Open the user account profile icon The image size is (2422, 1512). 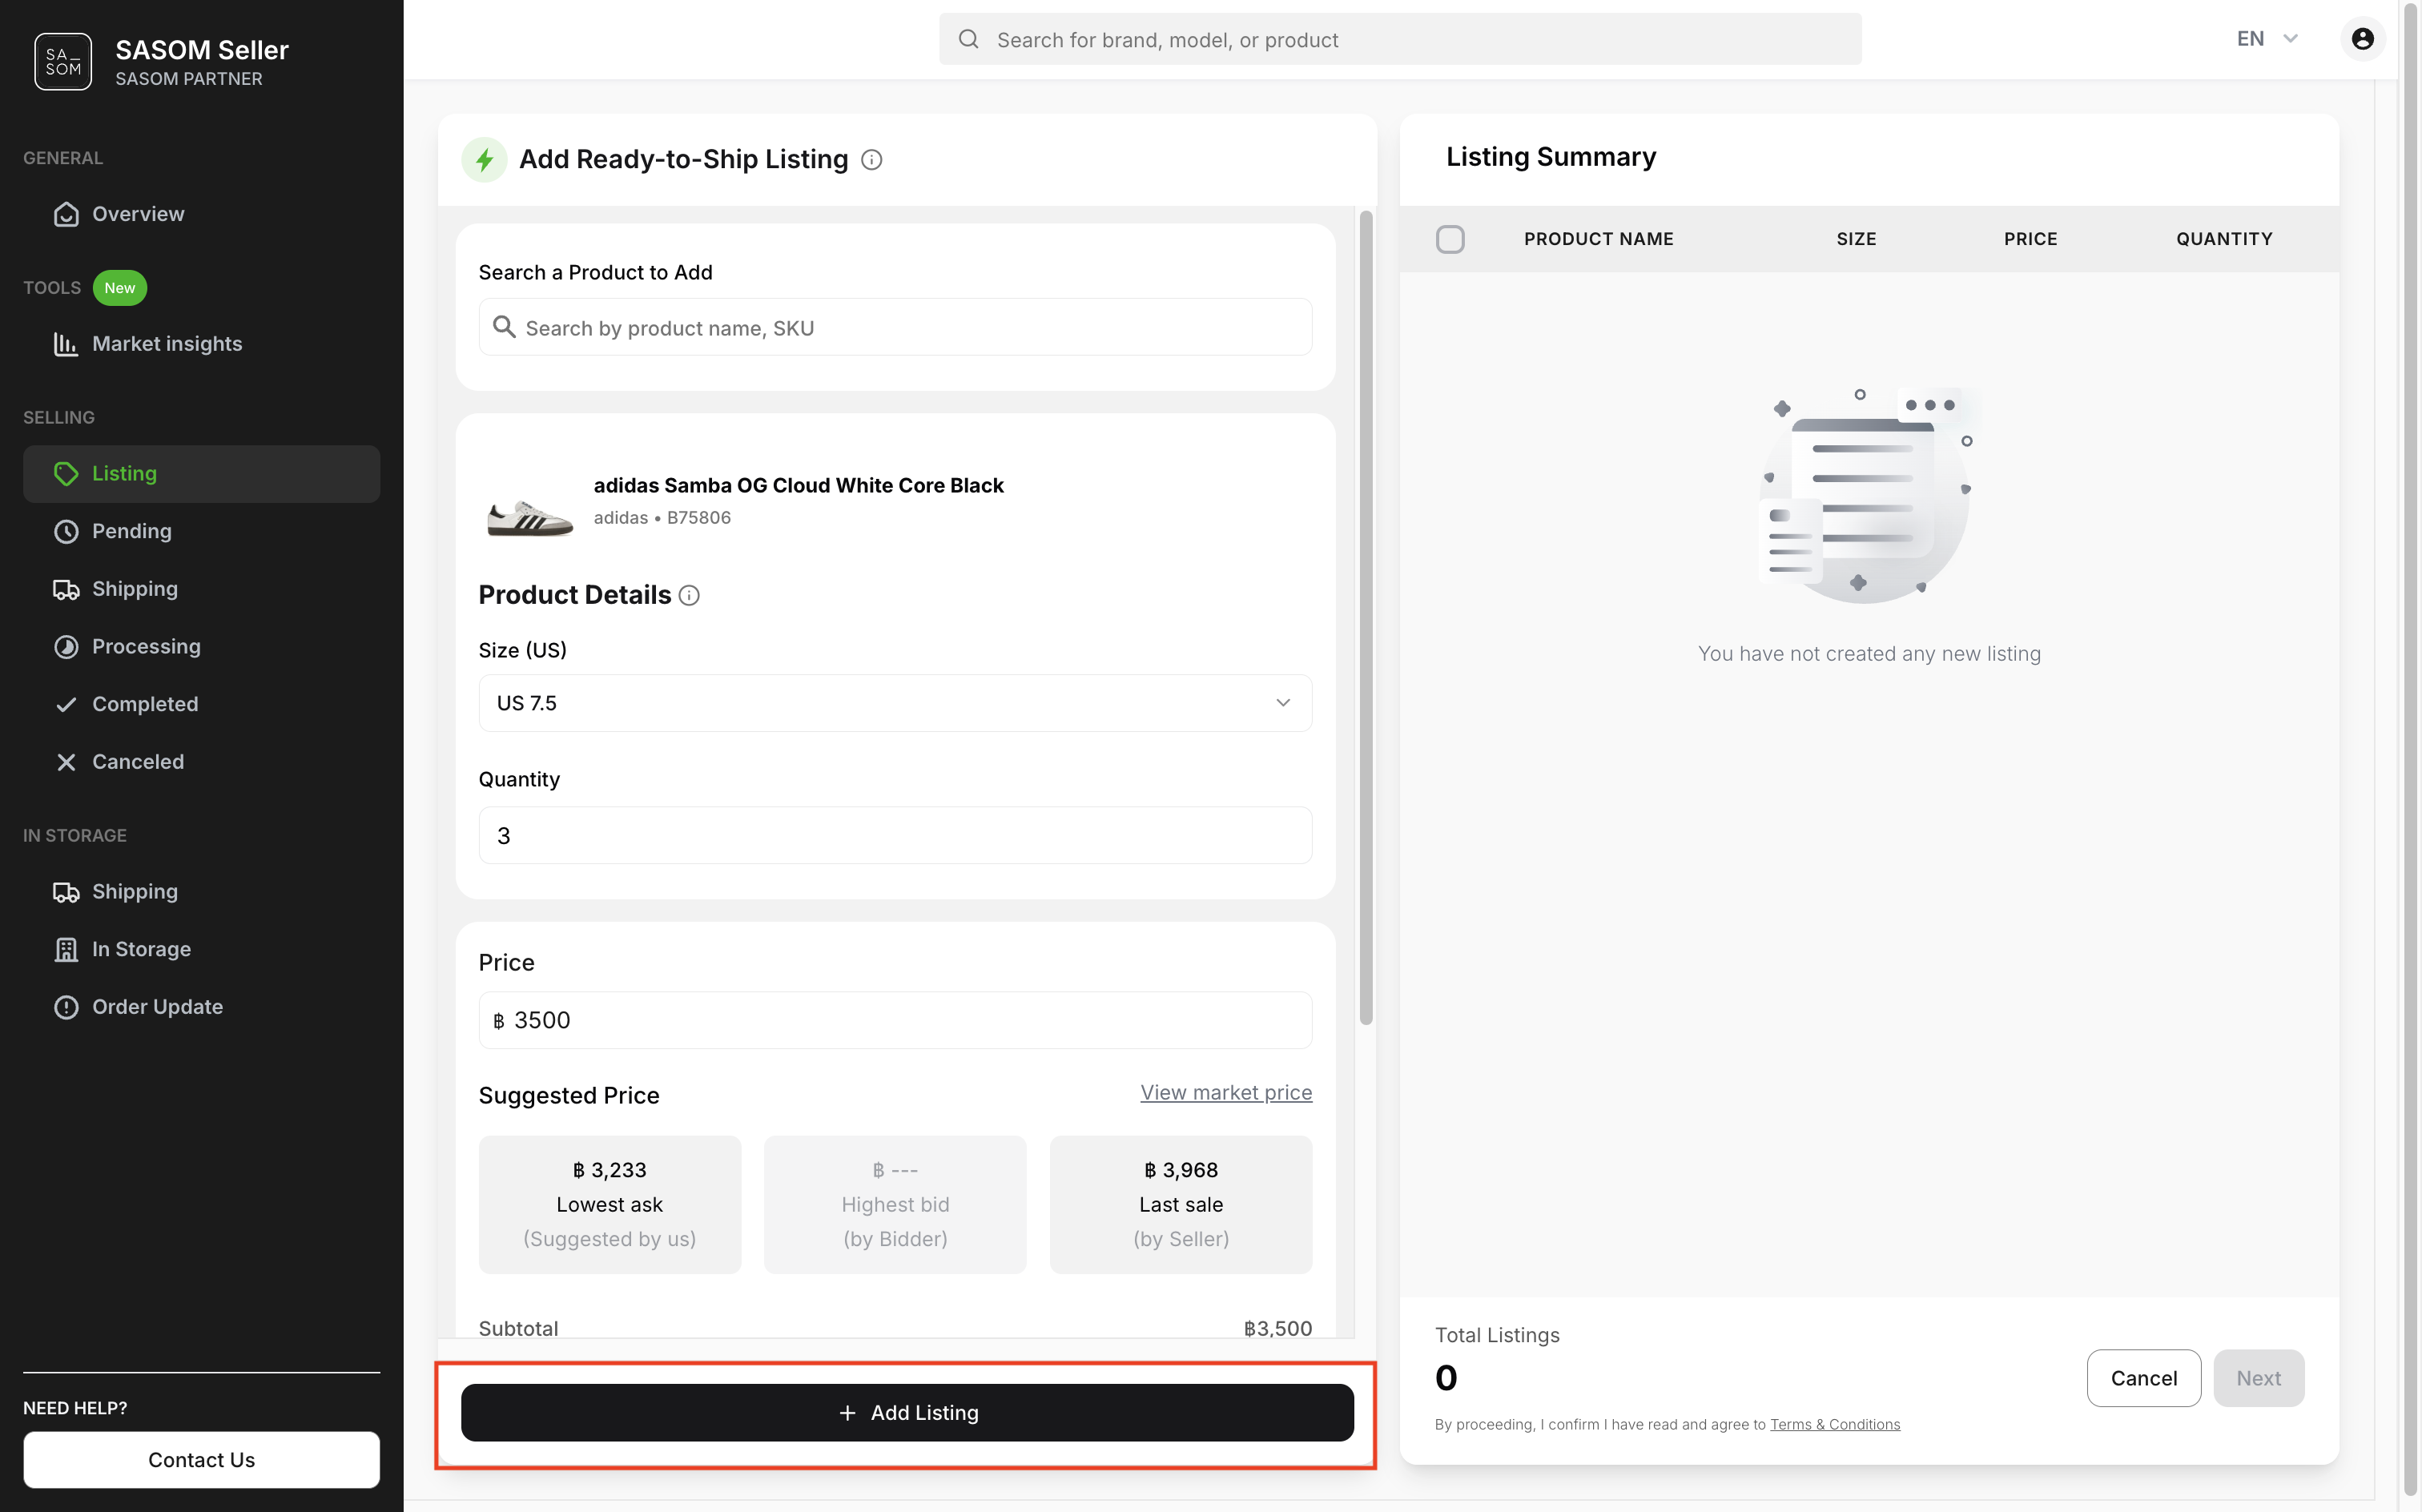click(x=2362, y=39)
